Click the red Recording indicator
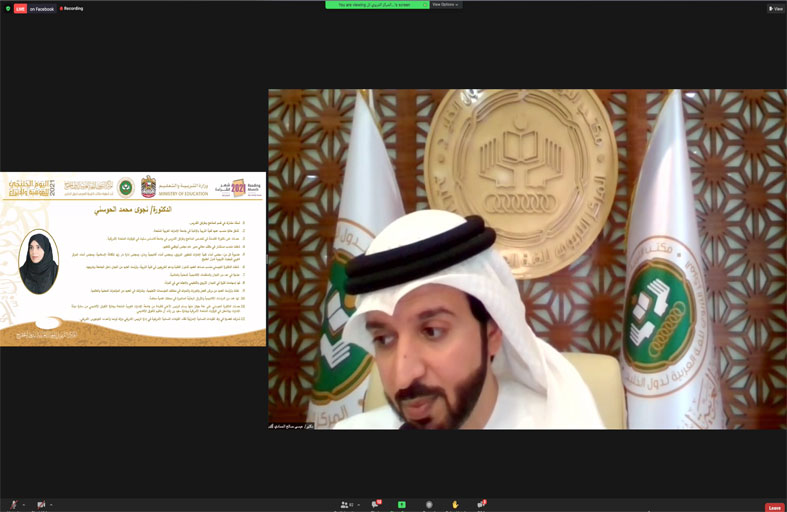Image resolution: width=787 pixels, height=512 pixels. click(72, 8)
